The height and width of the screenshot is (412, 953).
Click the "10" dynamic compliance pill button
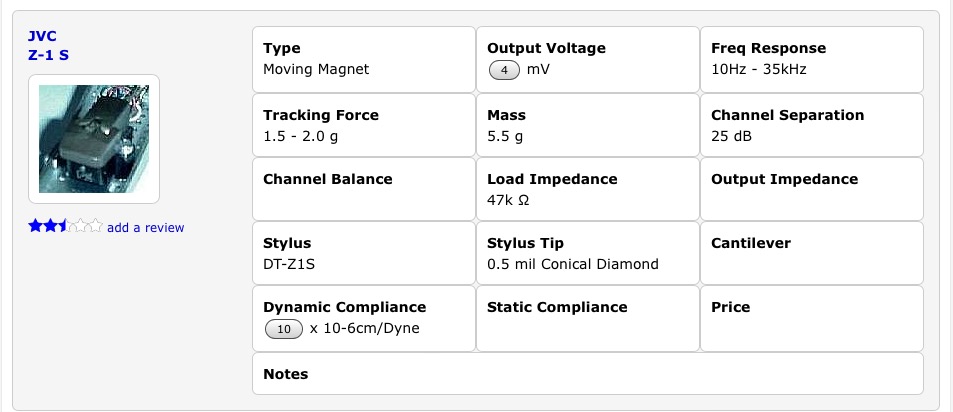[284, 329]
